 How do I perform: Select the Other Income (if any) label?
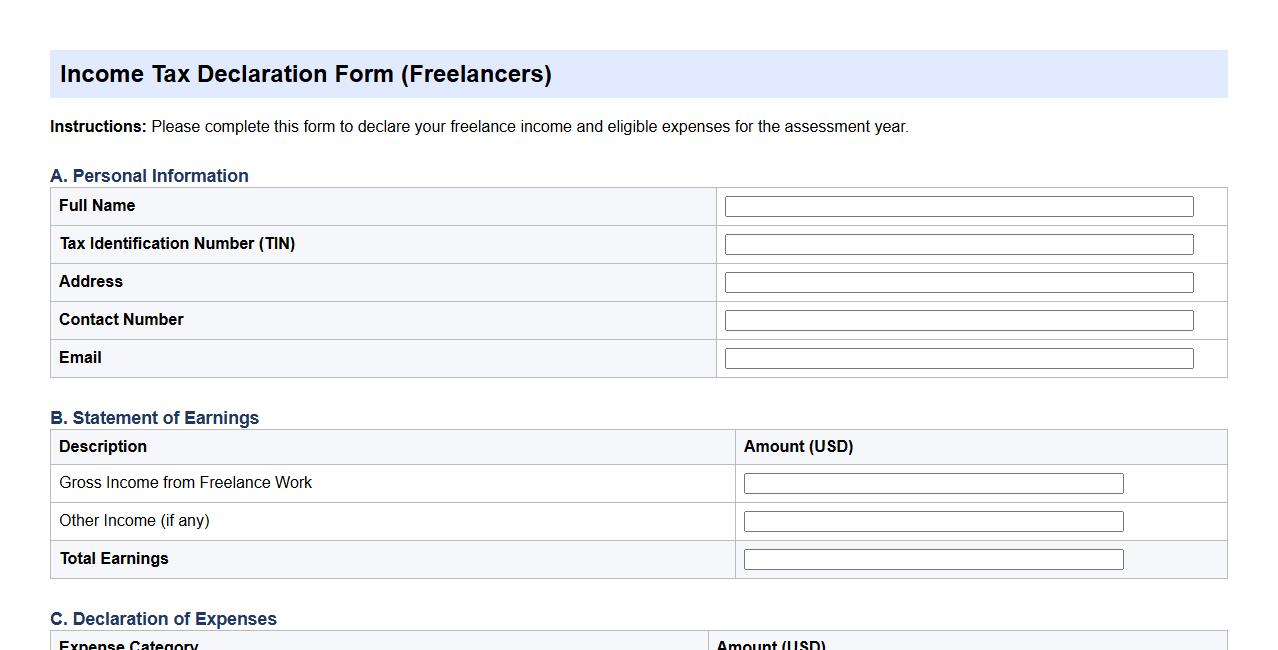pos(133,520)
